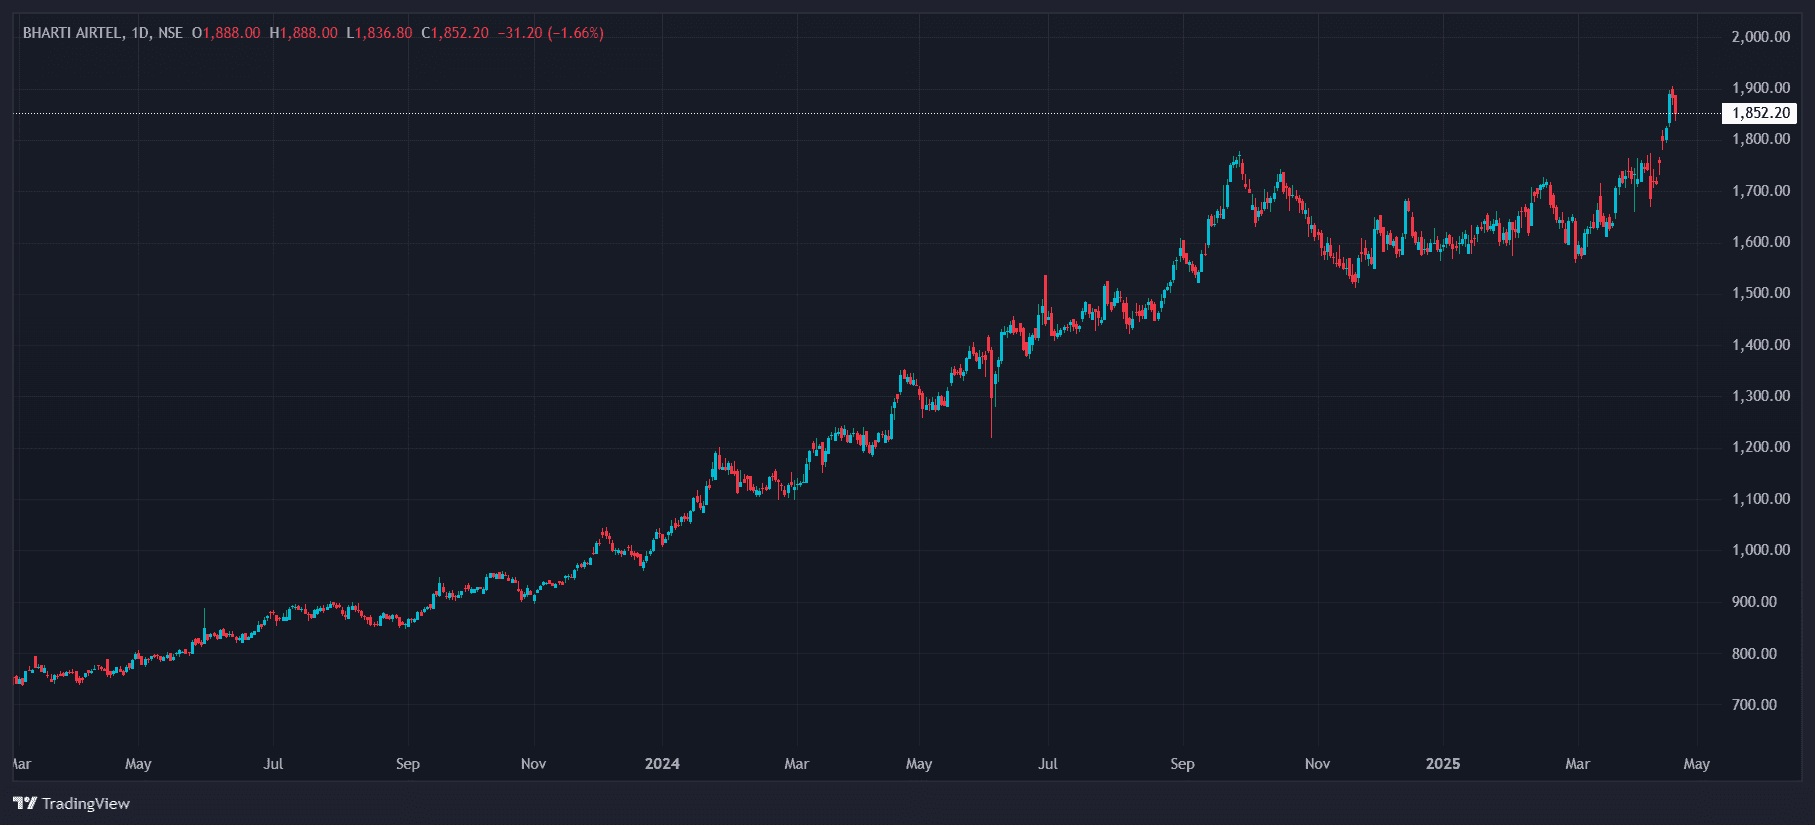Click the 1,800.00 price axis label
Viewport: 1815px width, 825px height.
point(1761,139)
